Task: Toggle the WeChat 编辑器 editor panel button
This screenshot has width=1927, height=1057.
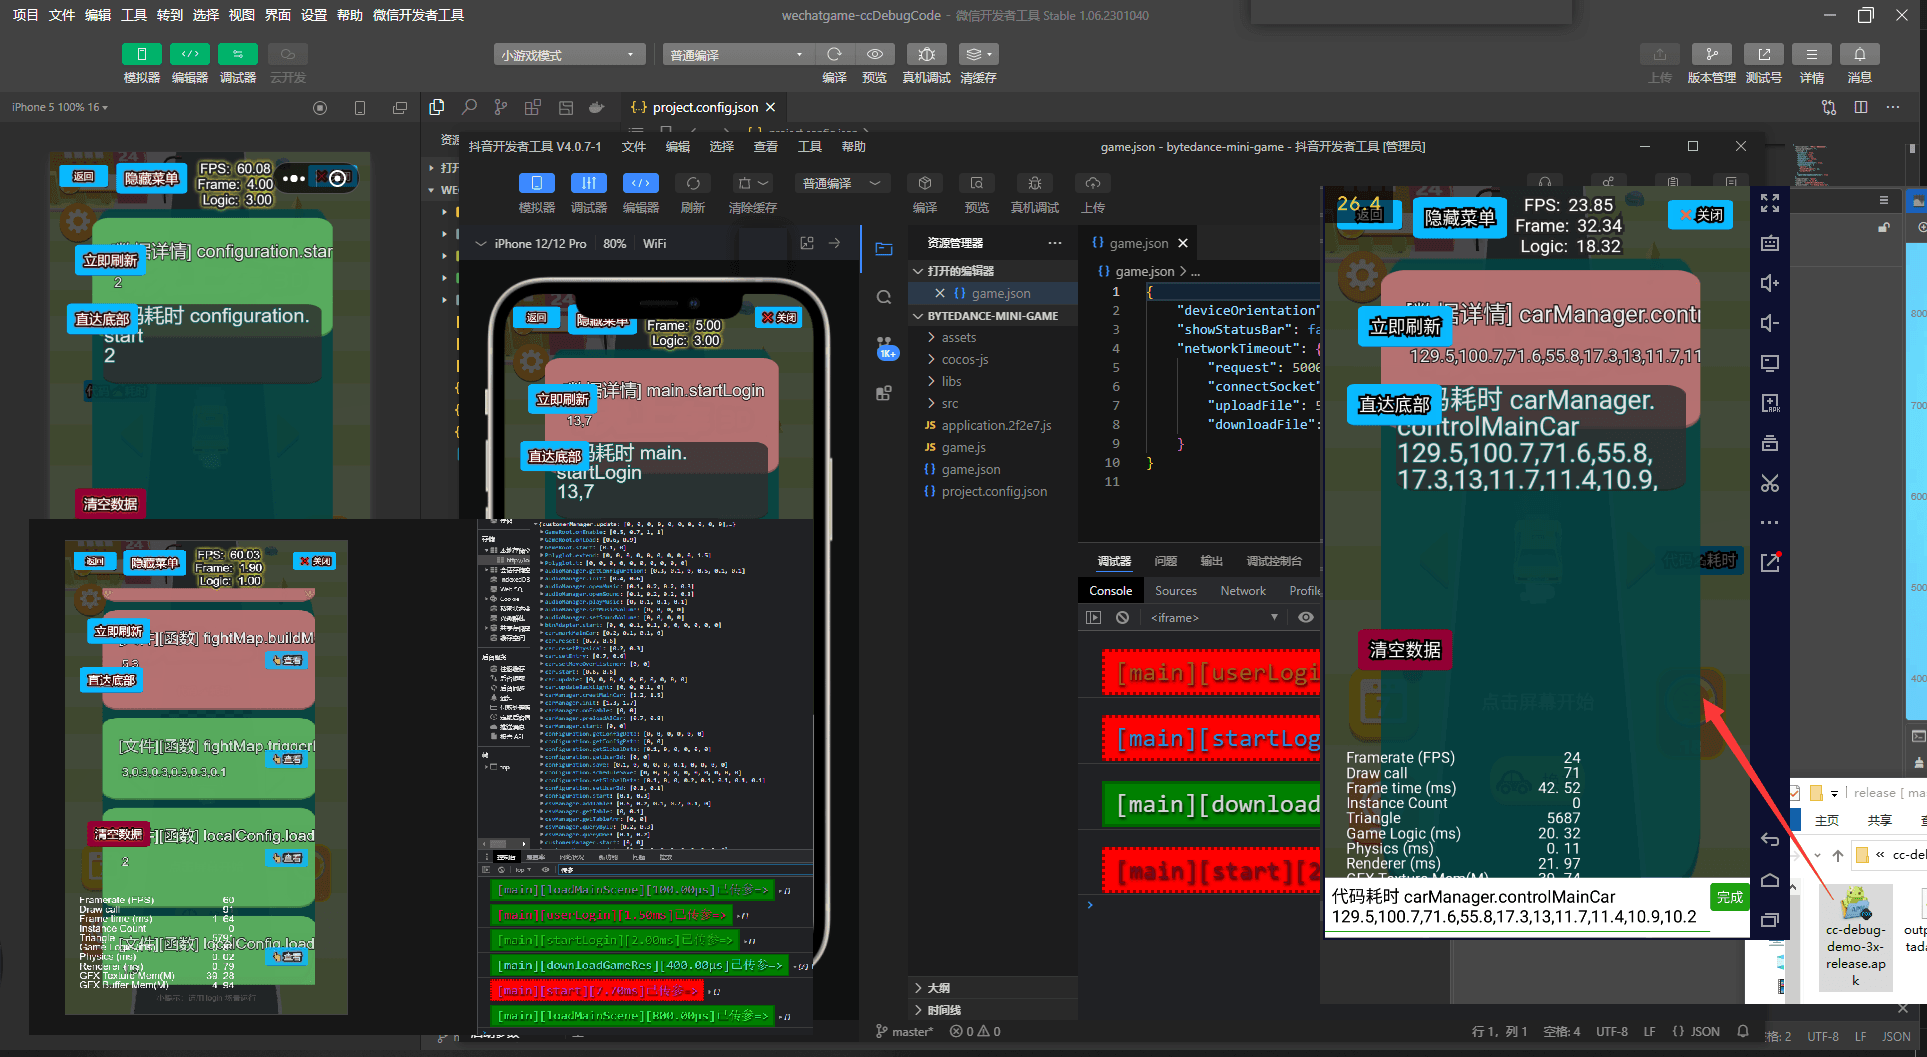Action: pyautogui.click(x=189, y=54)
